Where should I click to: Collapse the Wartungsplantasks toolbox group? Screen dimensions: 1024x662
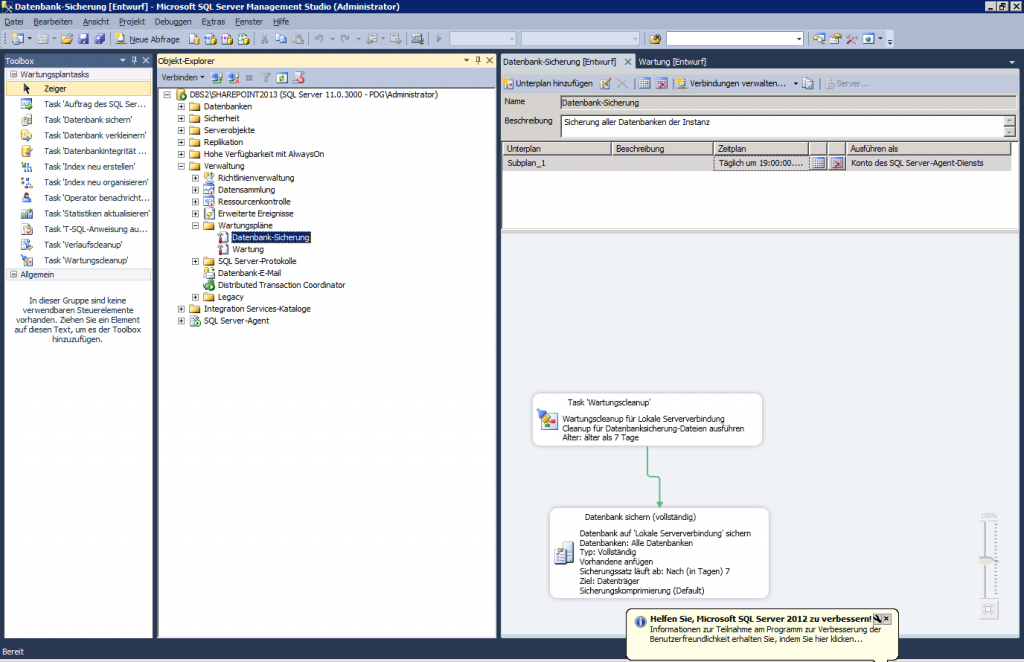click(13, 74)
